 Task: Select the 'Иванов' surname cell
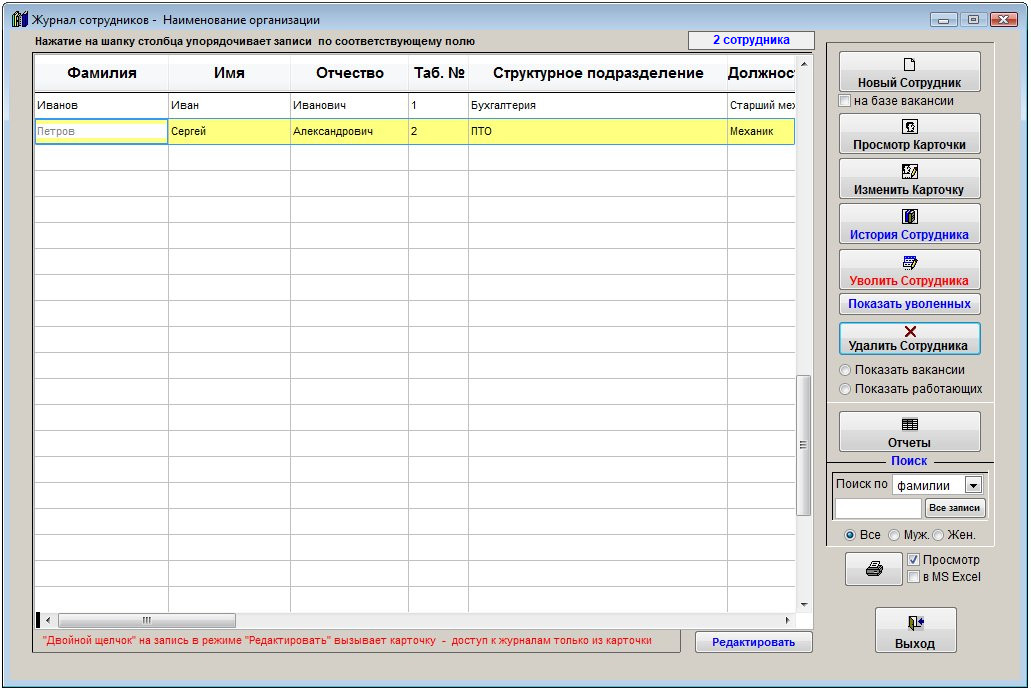102,105
